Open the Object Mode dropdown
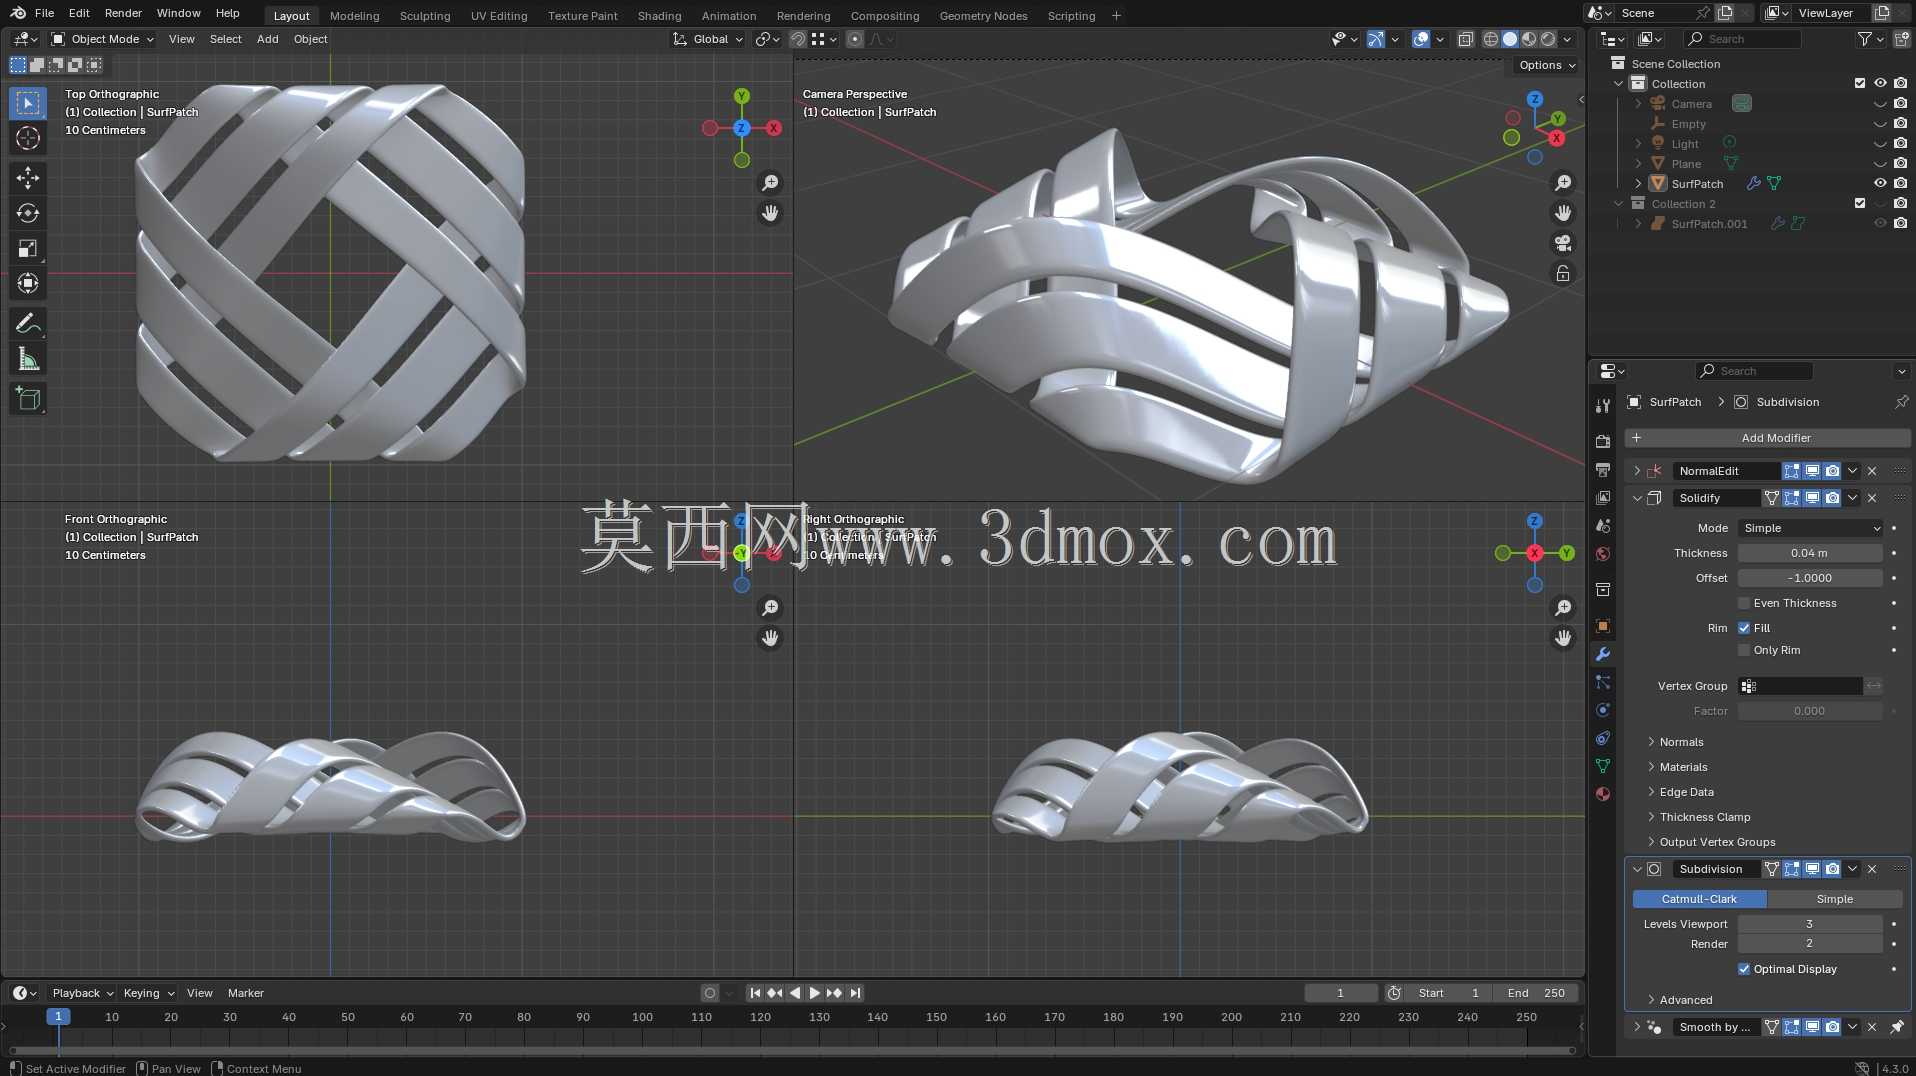Viewport: 1916px width, 1076px height. [102, 39]
